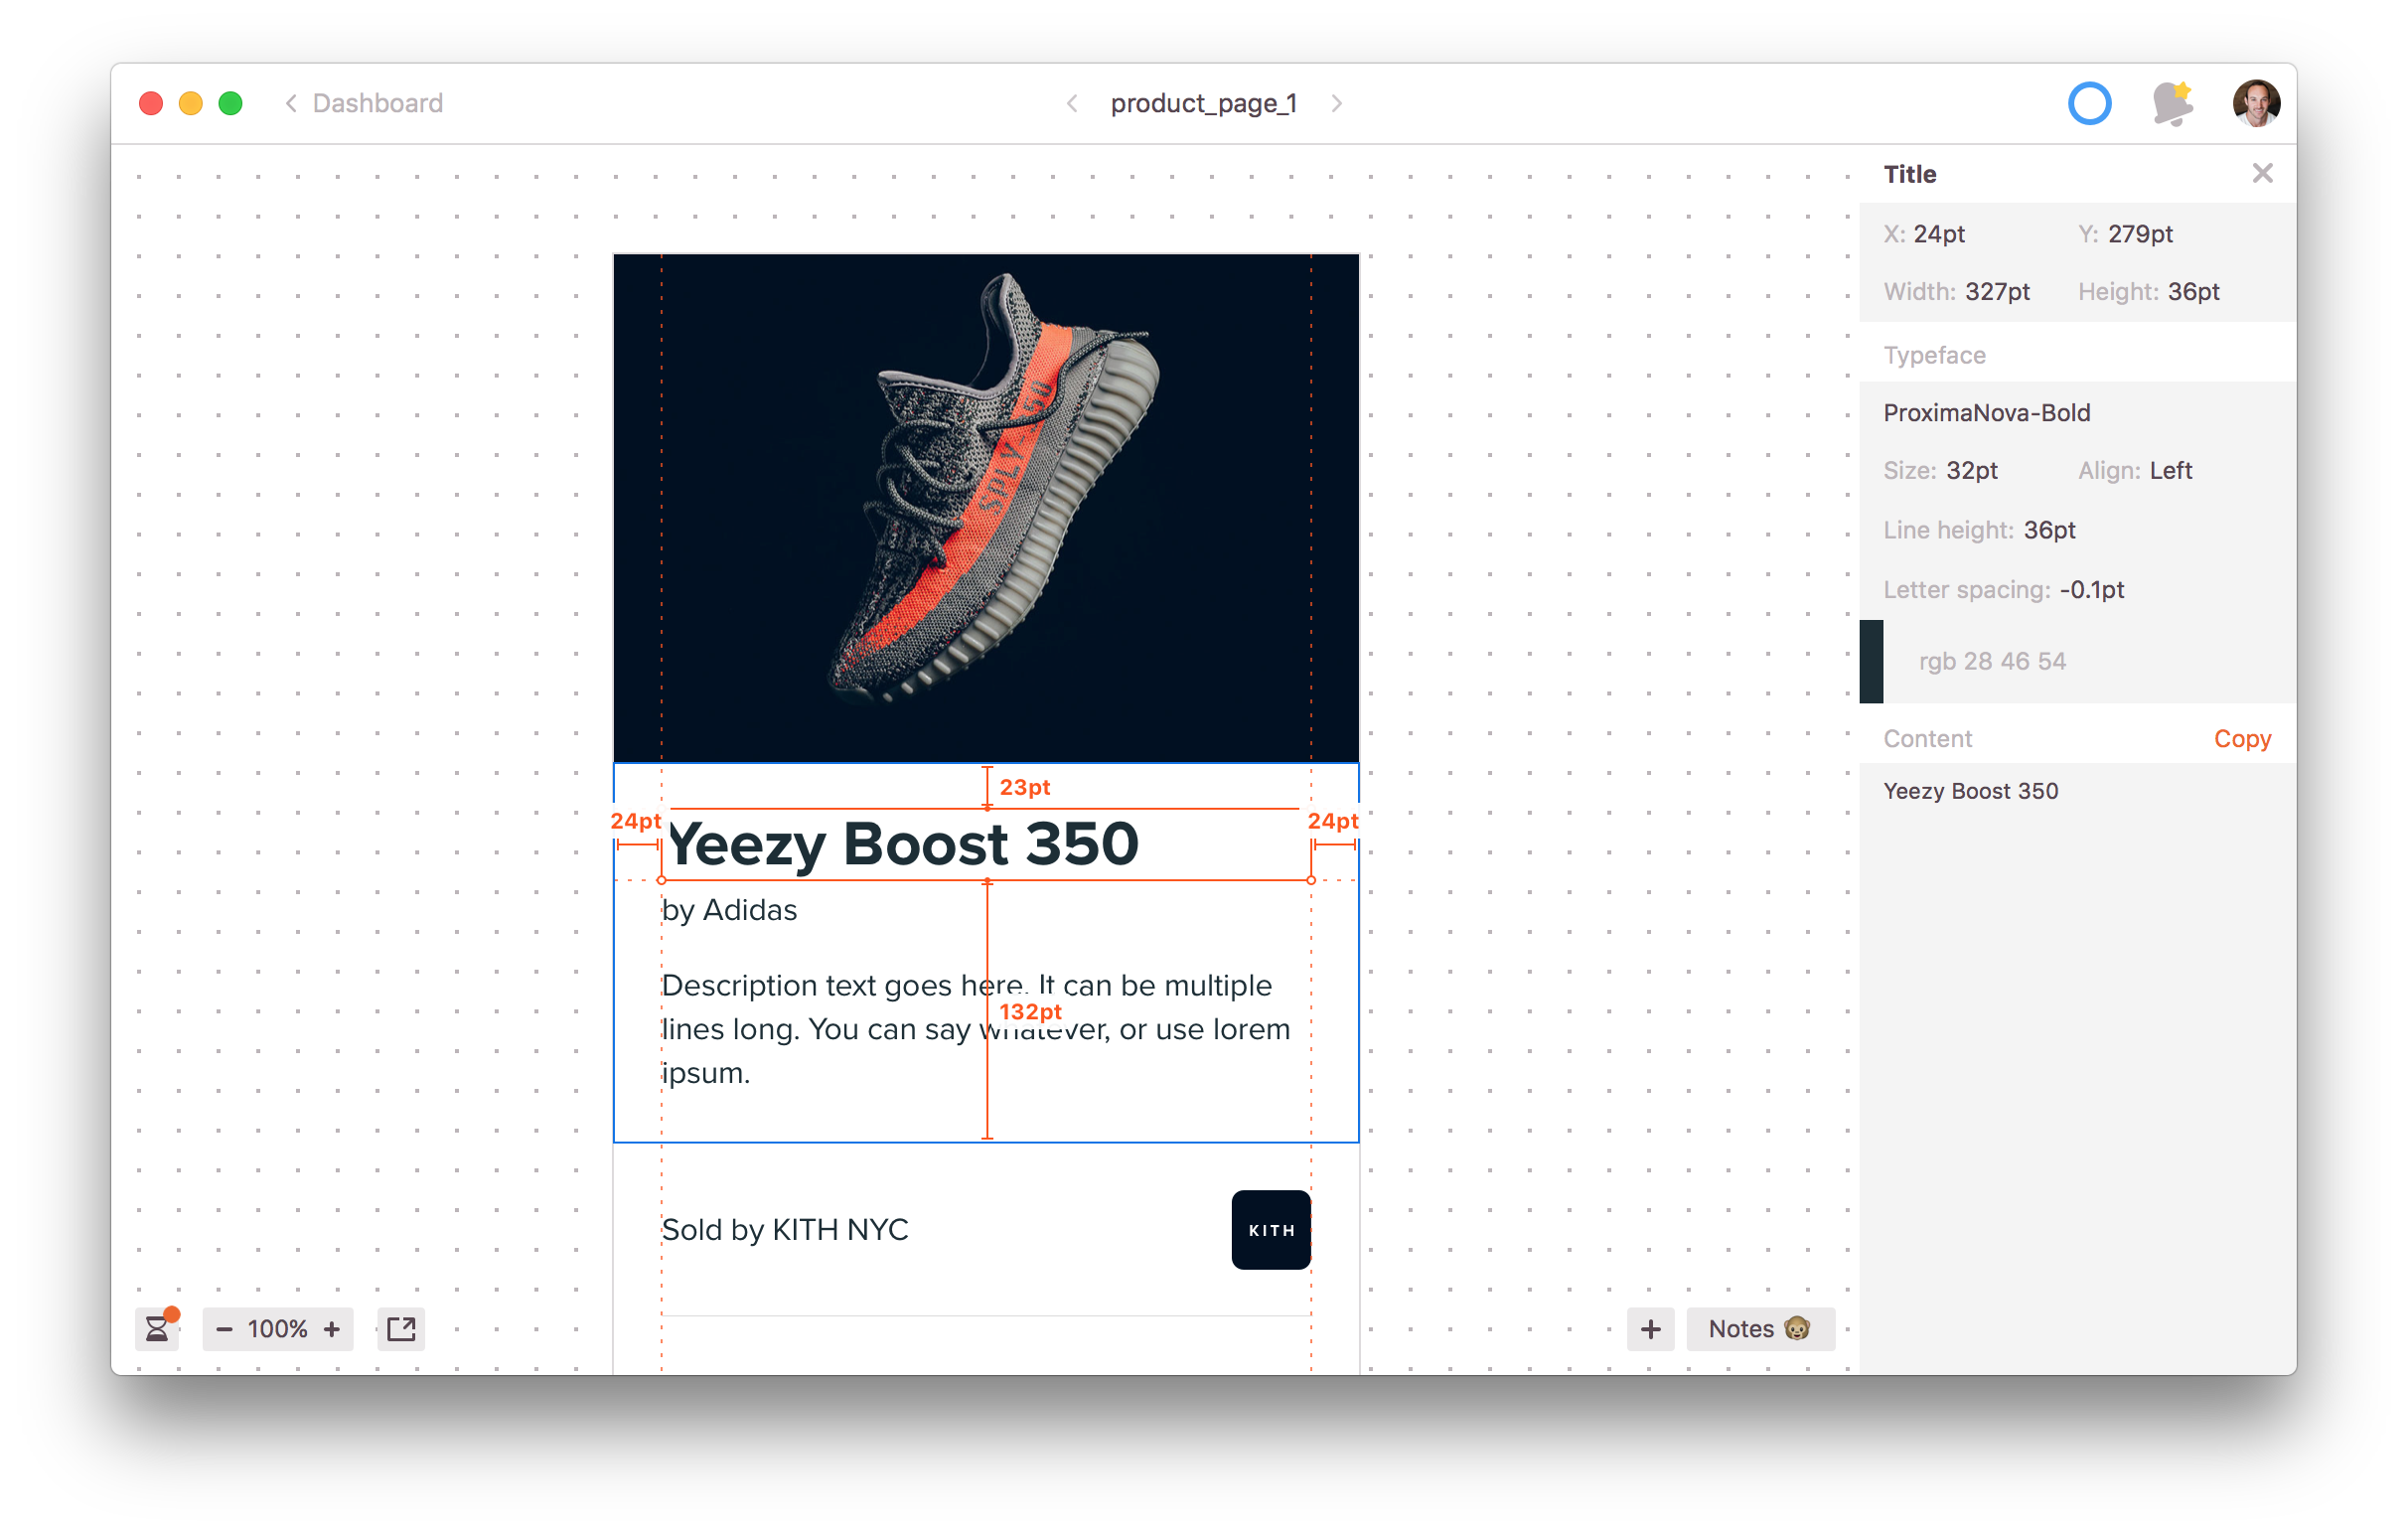
Task: Click the rgb 28 46 54 color swatch
Action: tap(1870, 661)
